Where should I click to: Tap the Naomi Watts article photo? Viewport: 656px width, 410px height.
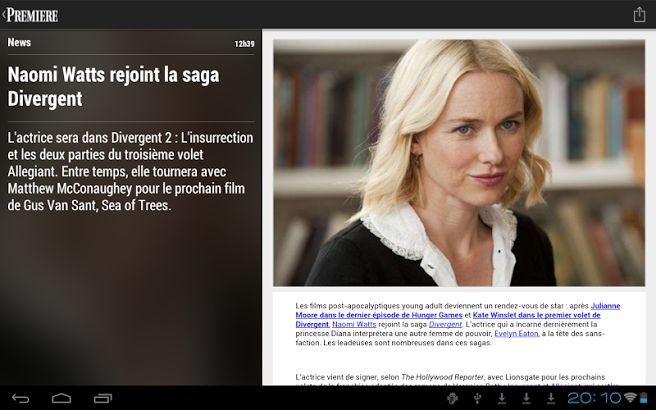(x=459, y=163)
